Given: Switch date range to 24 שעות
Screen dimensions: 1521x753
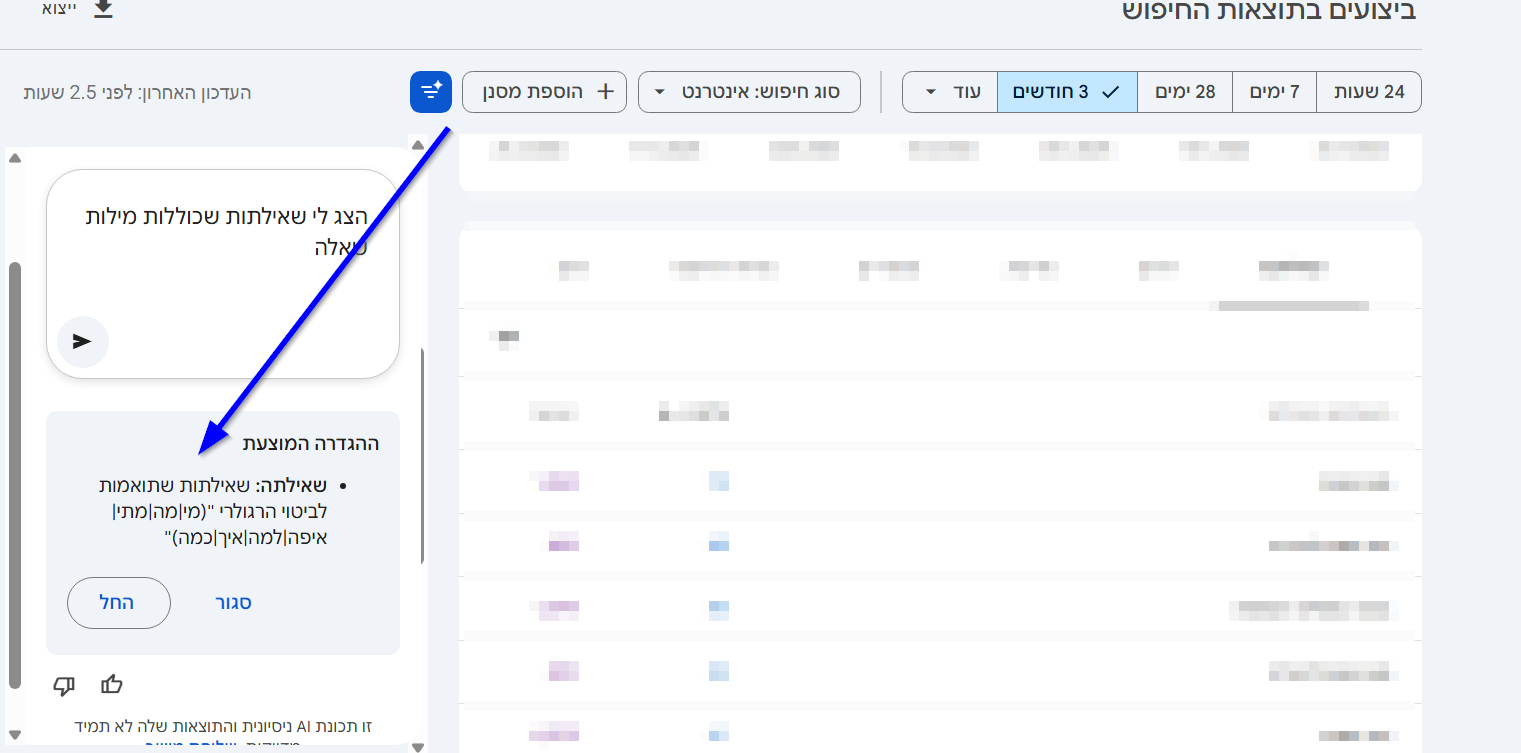Looking at the screenshot, I should click(x=1369, y=92).
